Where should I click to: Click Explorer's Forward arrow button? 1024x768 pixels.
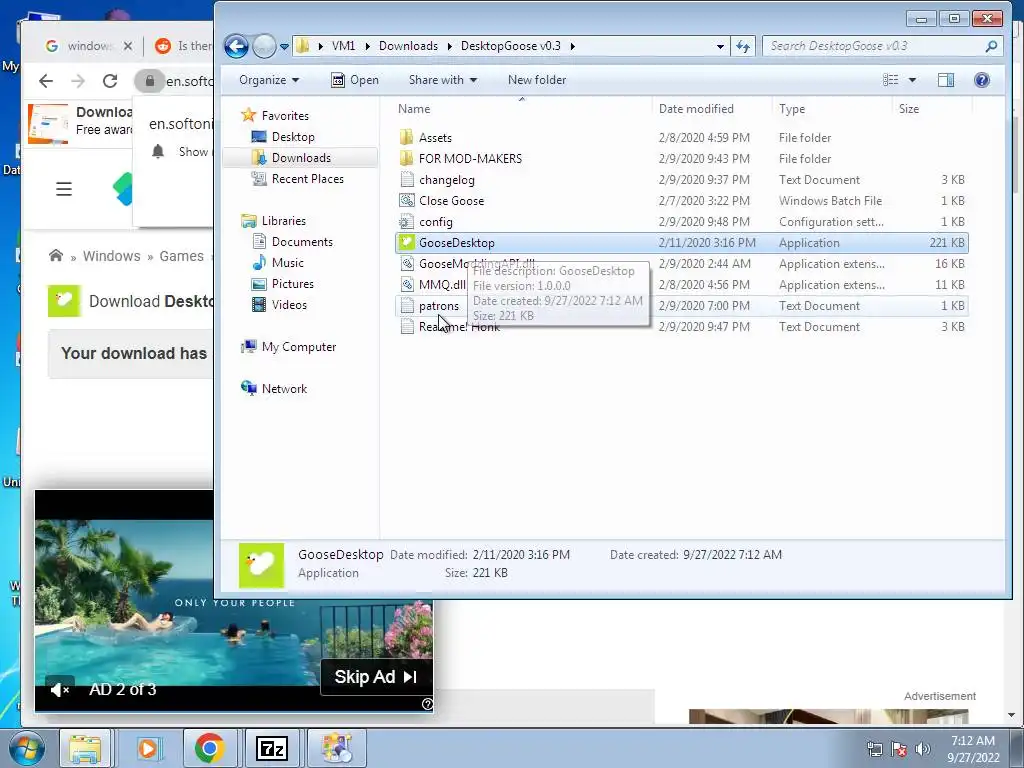click(x=264, y=46)
